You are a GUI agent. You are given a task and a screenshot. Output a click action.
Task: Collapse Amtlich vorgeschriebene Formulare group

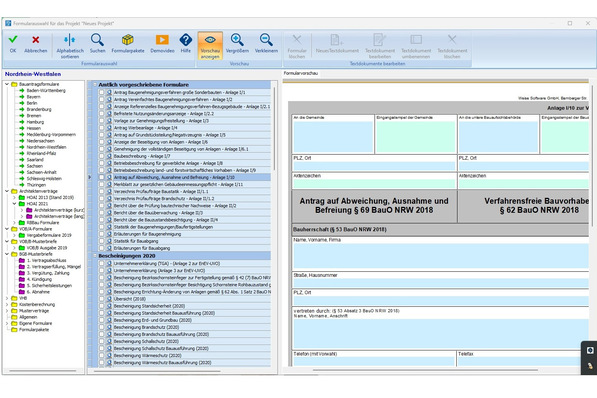click(x=95, y=85)
